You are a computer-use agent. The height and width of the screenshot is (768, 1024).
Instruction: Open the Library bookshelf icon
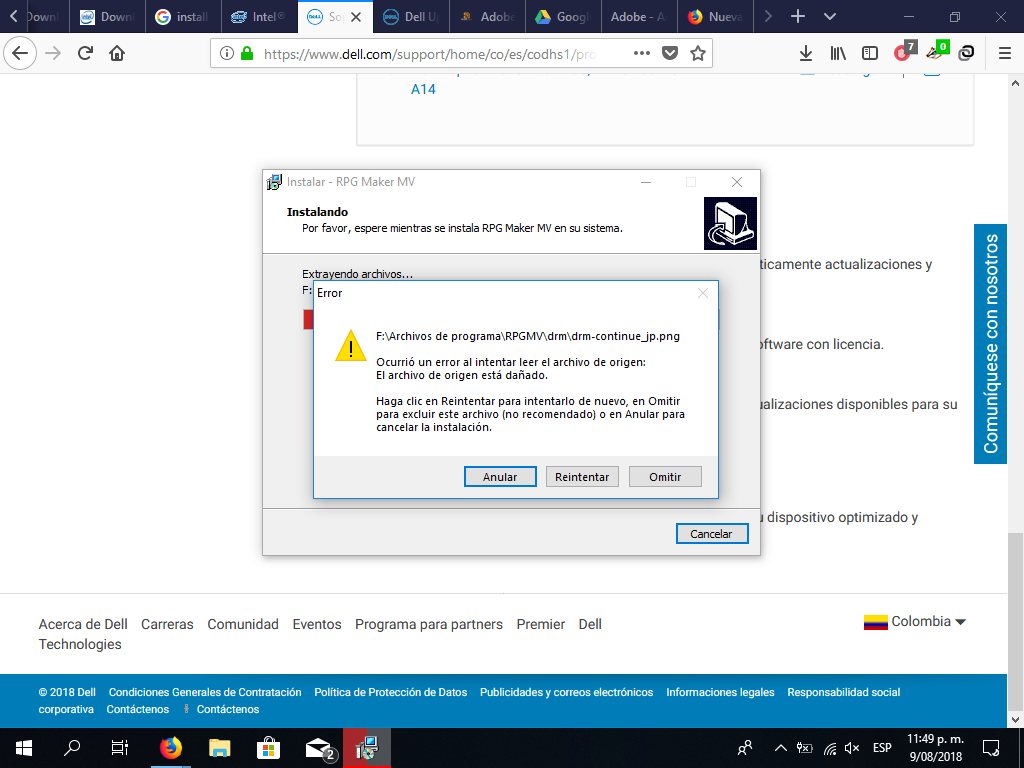coord(838,54)
